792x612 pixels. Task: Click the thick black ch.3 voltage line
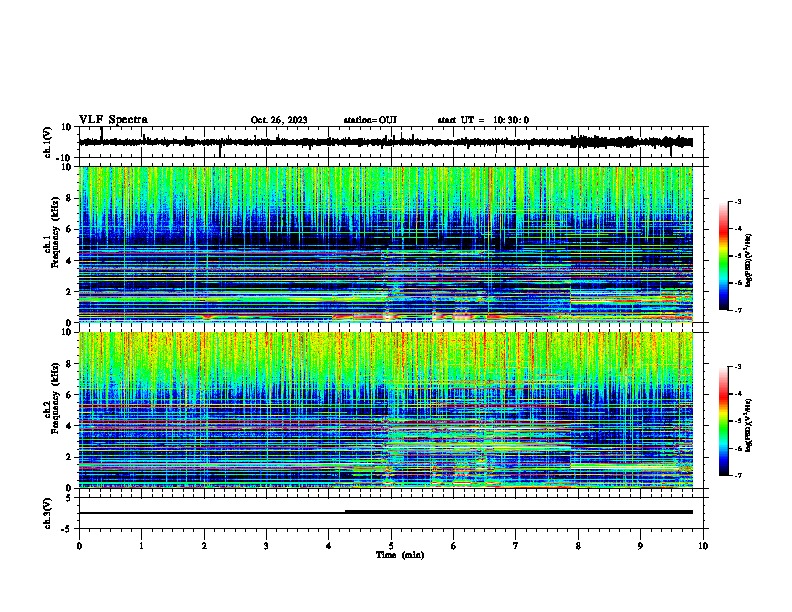(x=519, y=512)
